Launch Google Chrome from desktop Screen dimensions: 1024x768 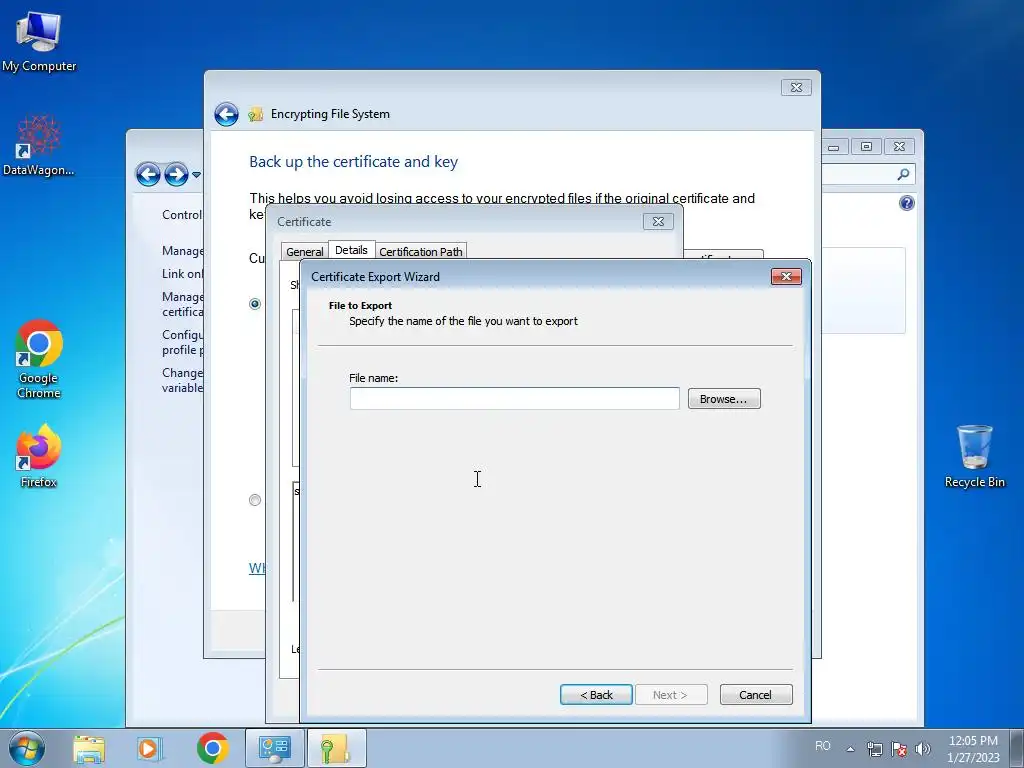tap(39, 358)
